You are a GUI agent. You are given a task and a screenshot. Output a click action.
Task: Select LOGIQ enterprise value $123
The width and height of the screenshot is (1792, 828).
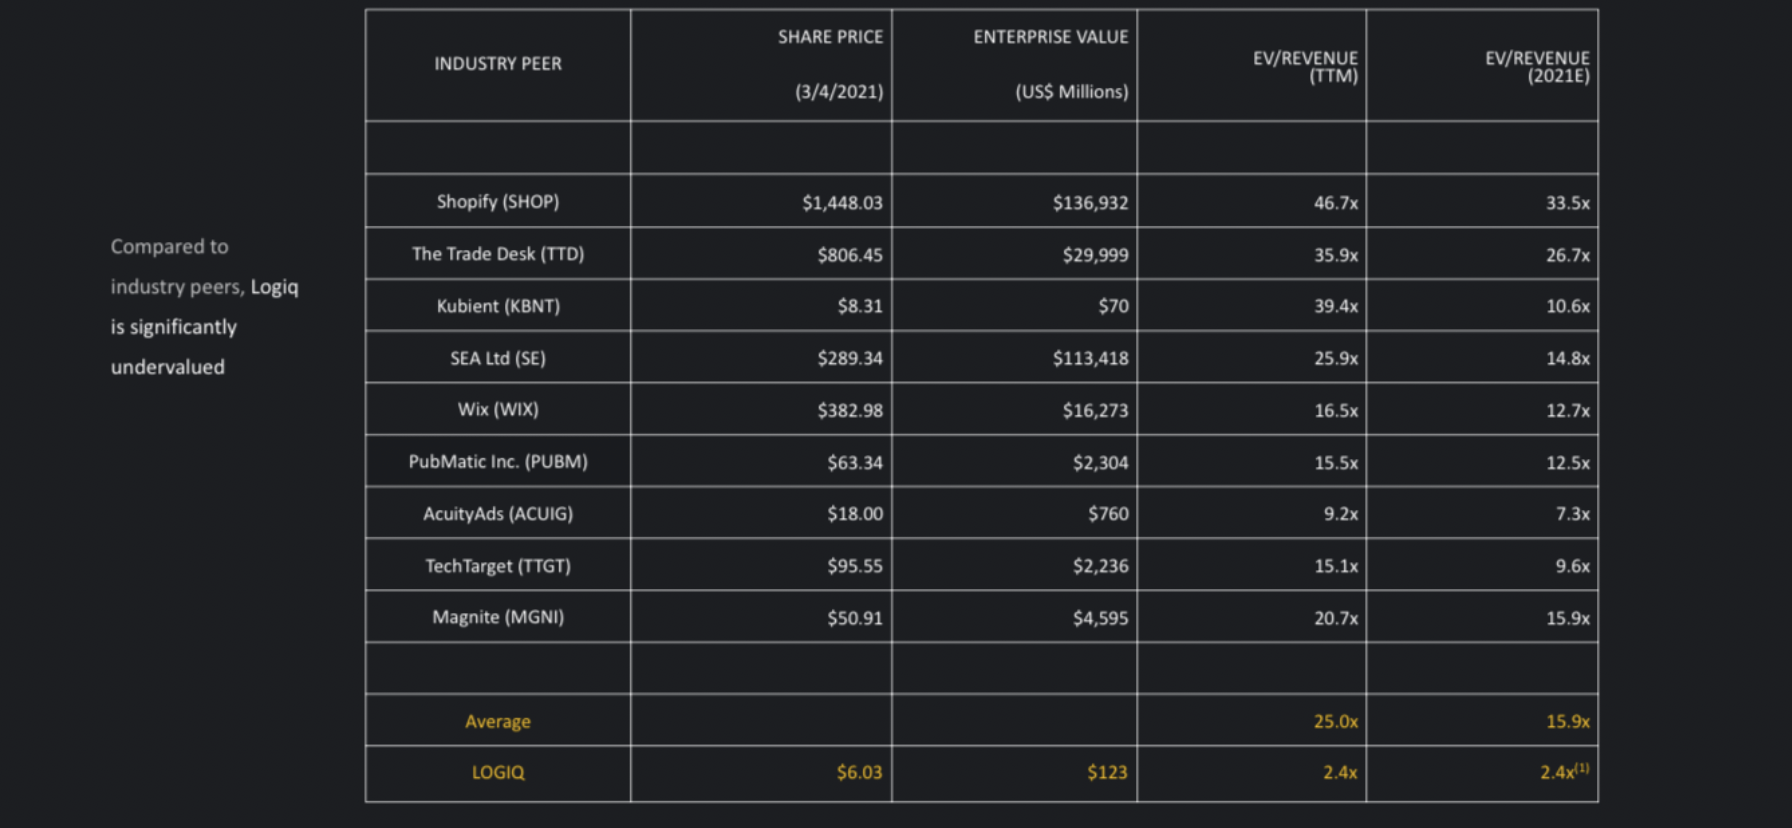[1108, 772]
